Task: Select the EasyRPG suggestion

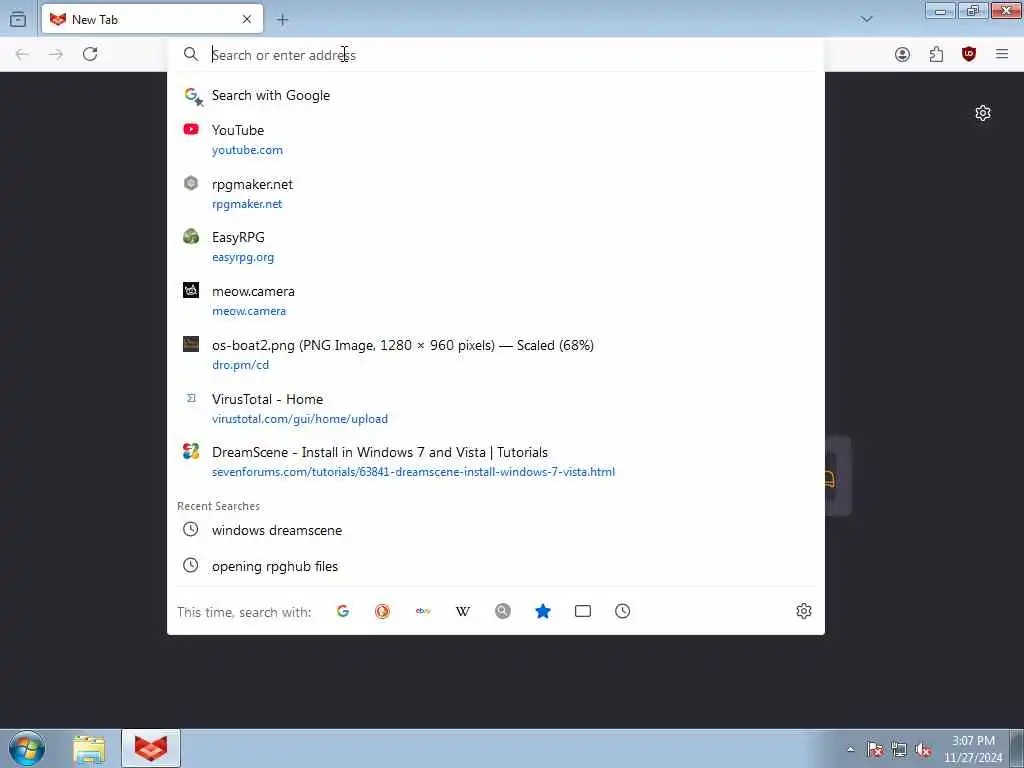Action: tap(496, 247)
